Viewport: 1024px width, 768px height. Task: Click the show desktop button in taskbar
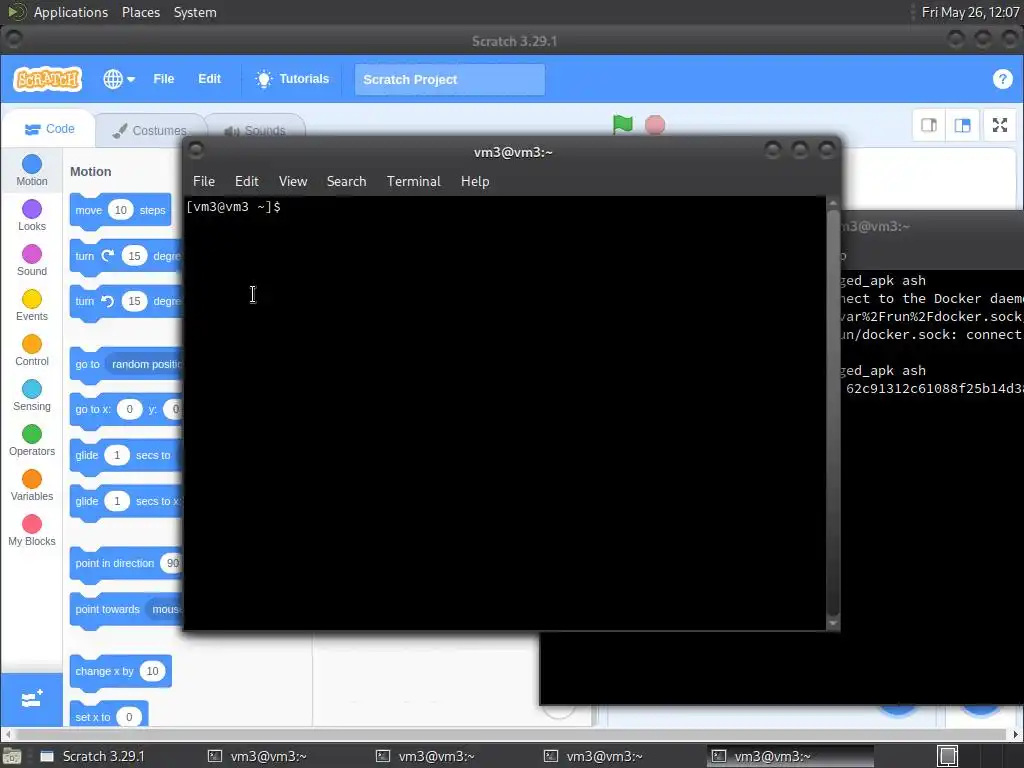pyautogui.click(x=12, y=756)
